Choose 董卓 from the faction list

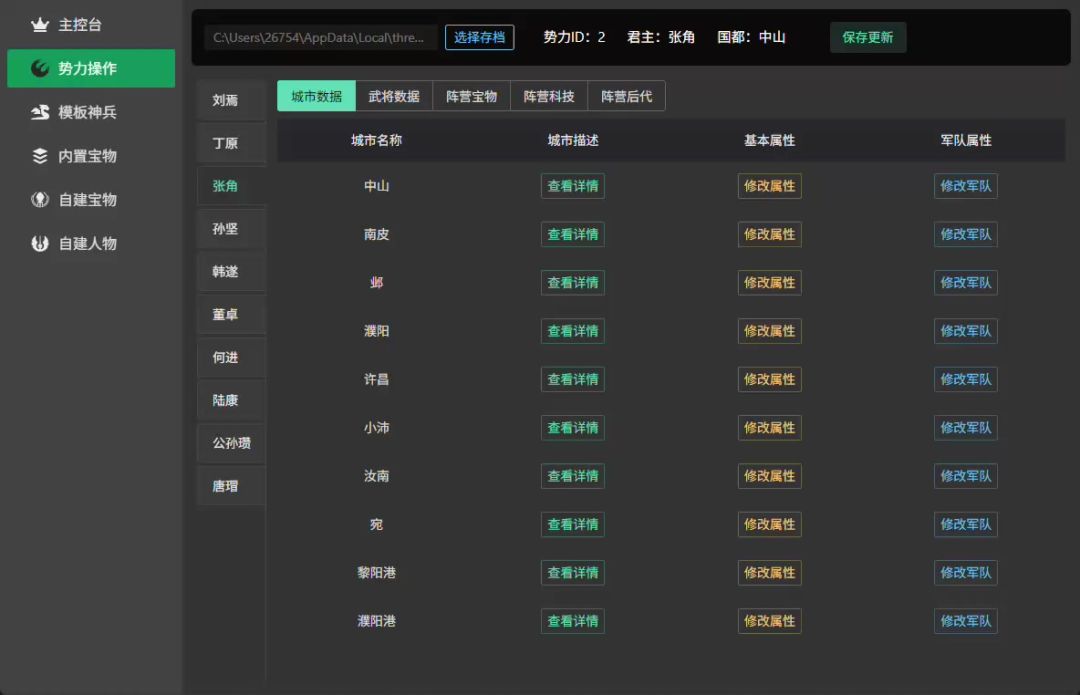225,315
